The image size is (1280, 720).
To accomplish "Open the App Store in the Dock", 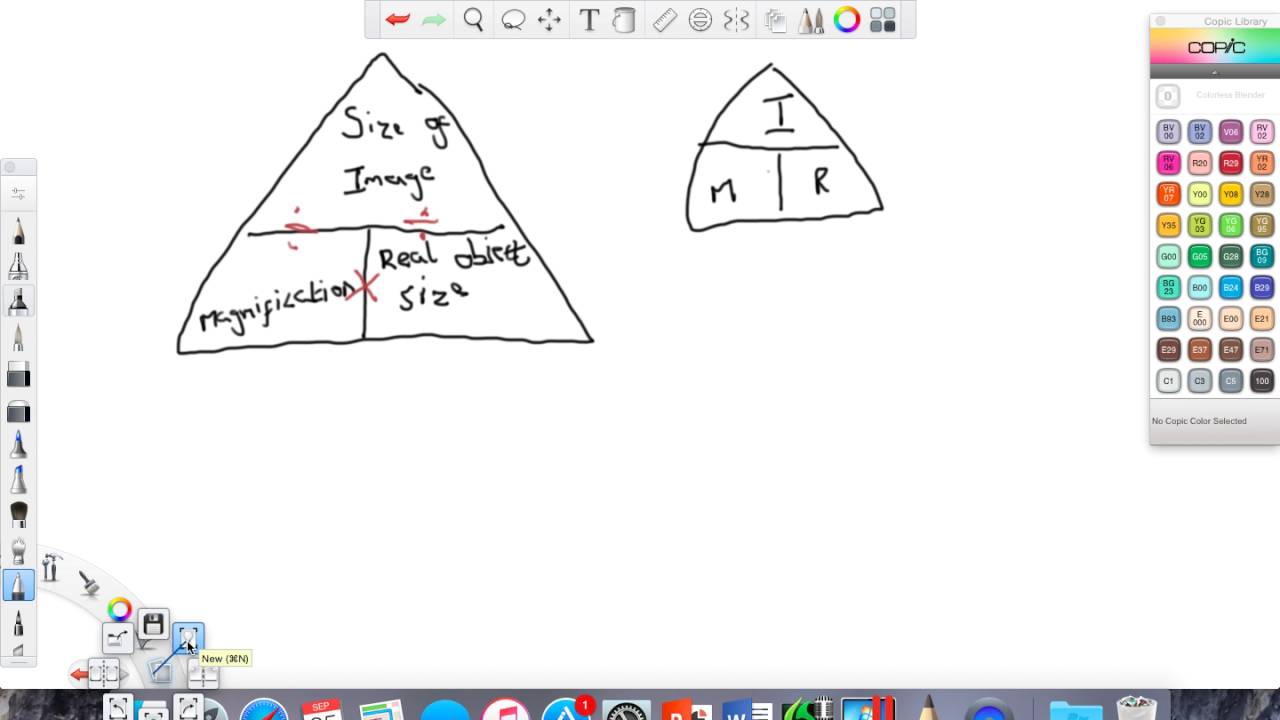I will (x=566, y=710).
